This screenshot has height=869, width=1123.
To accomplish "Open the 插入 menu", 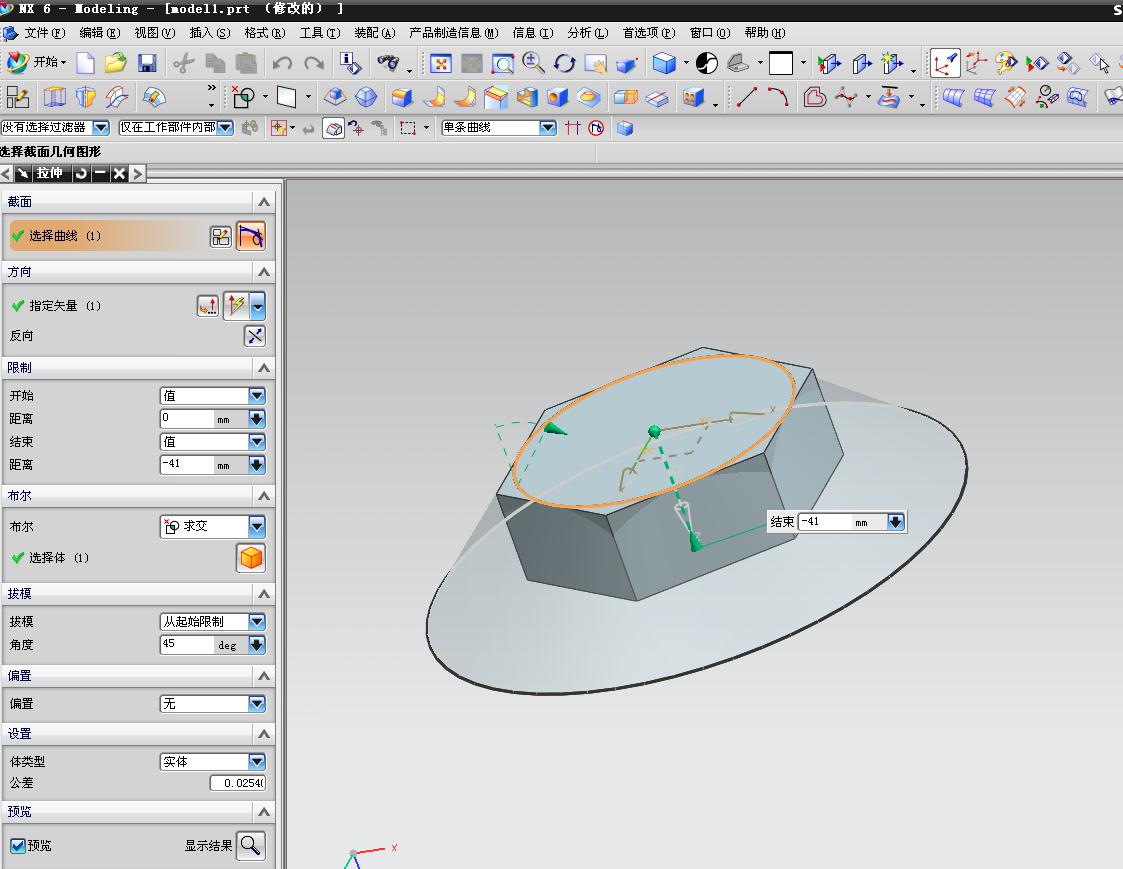I will click(x=209, y=33).
